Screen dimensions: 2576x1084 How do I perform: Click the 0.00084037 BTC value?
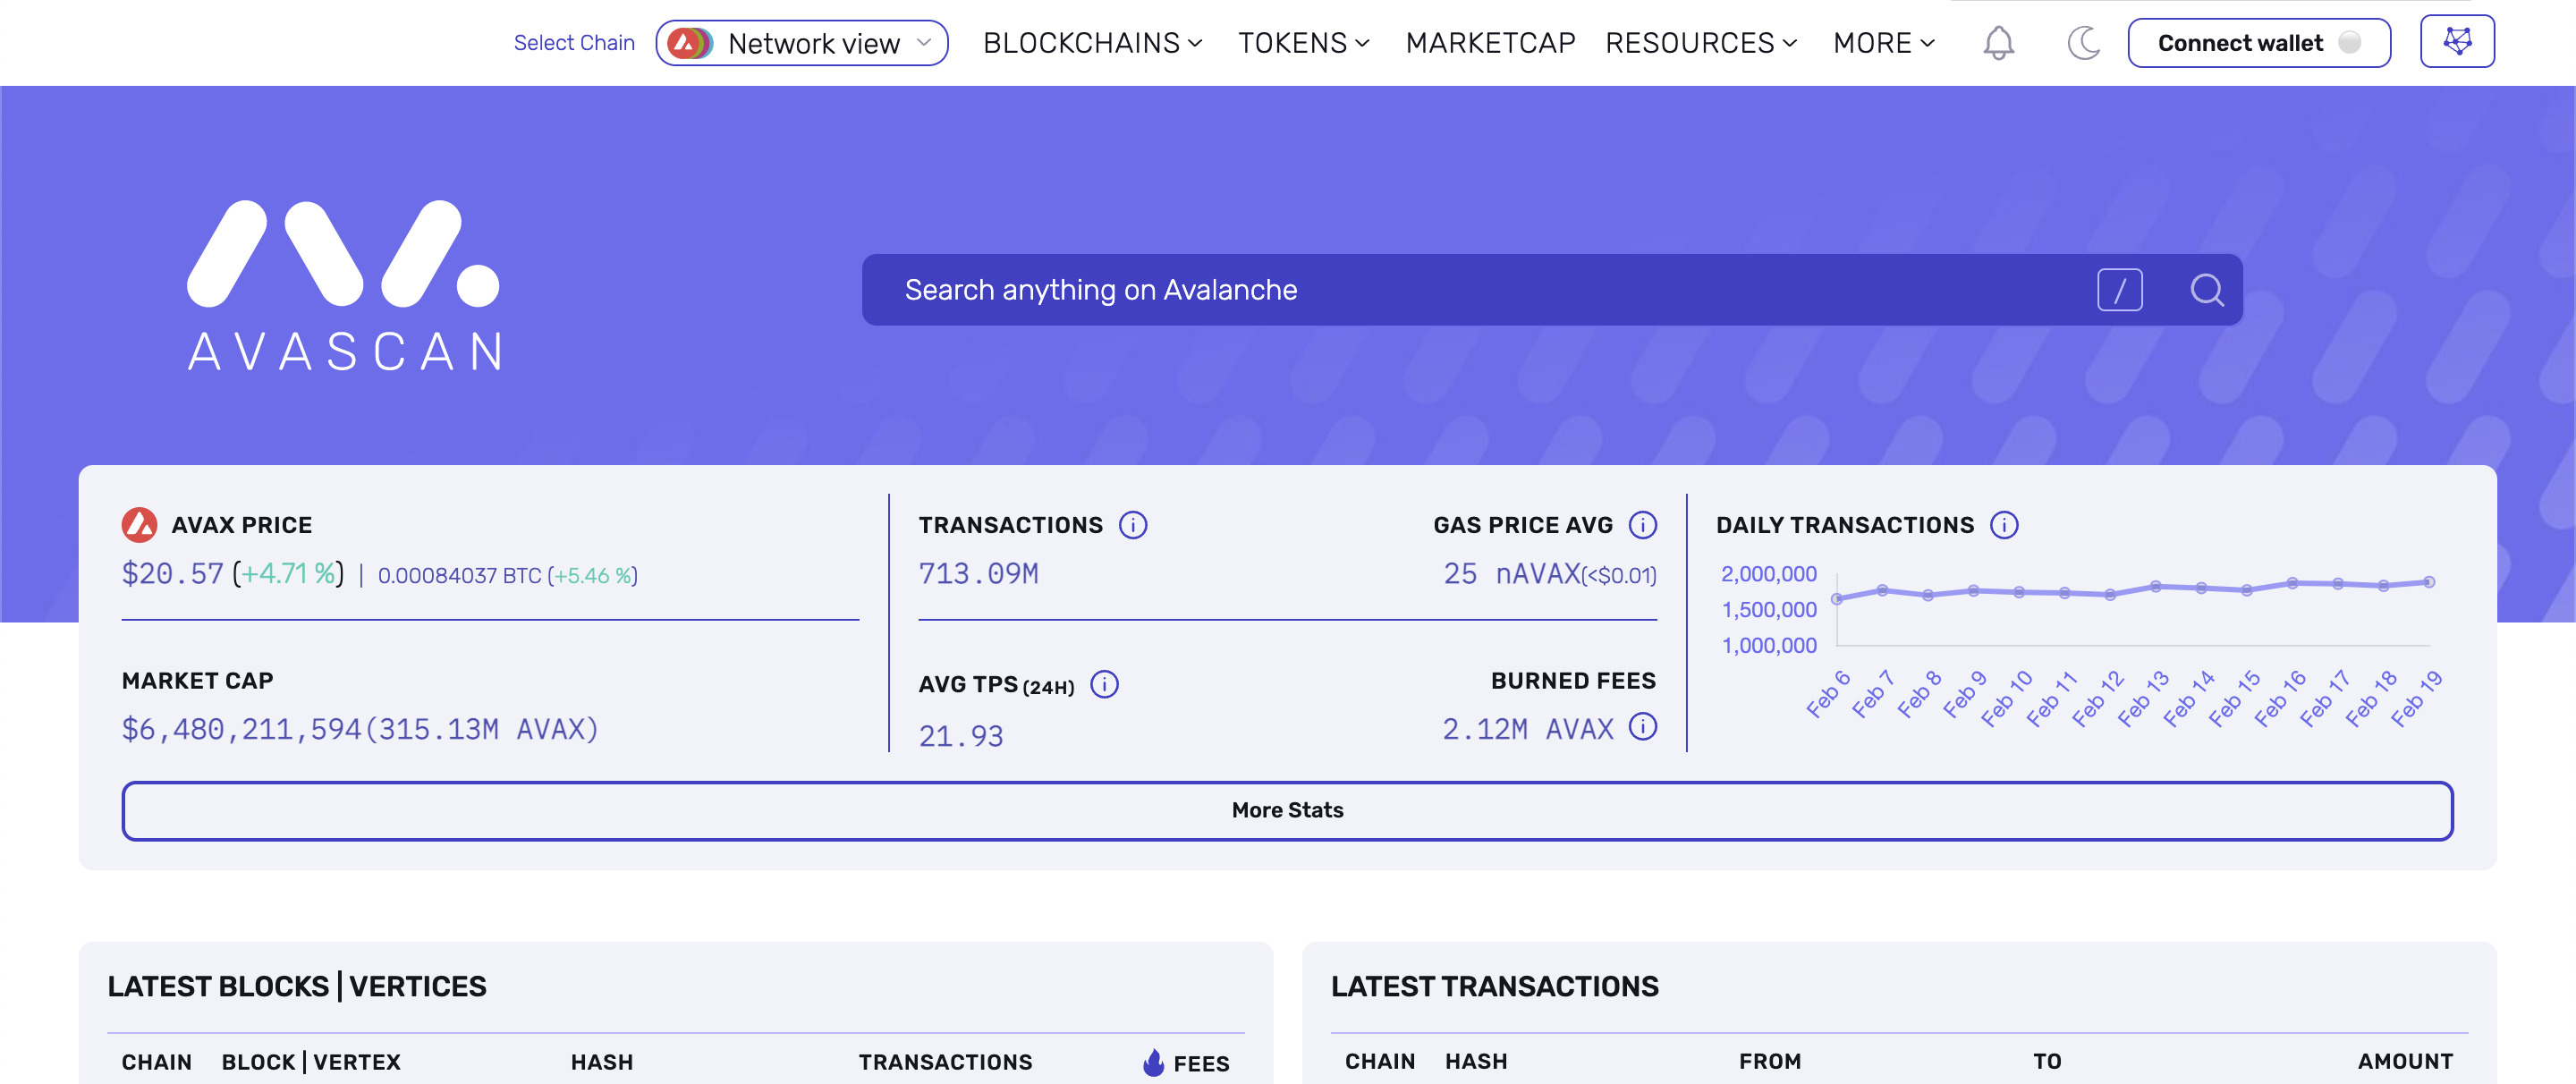click(459, 576)
